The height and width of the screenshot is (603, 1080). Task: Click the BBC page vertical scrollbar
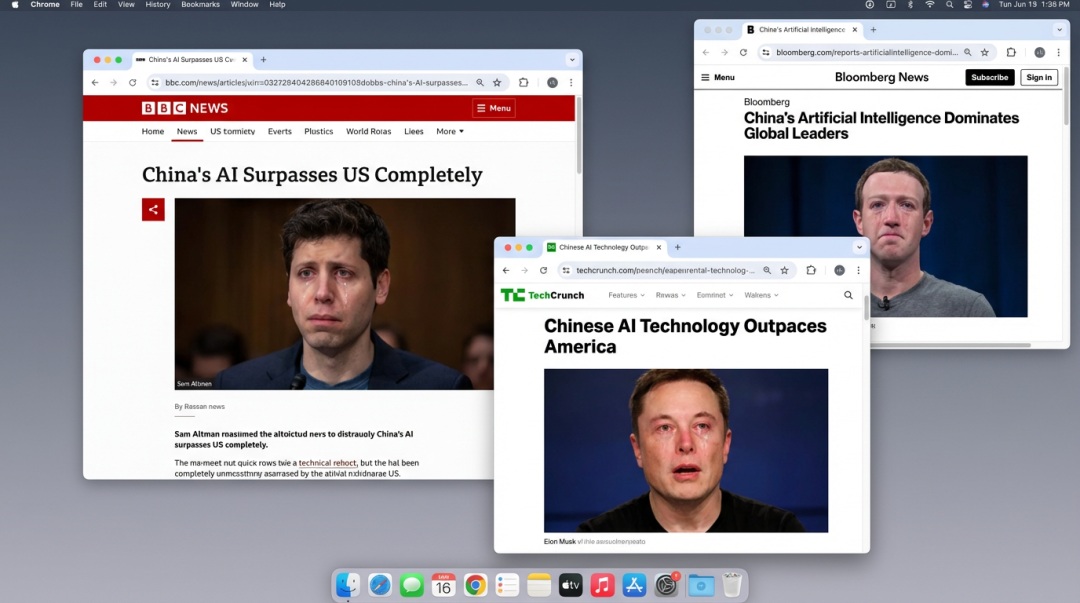pyautogui.click(x=577, y=140)
